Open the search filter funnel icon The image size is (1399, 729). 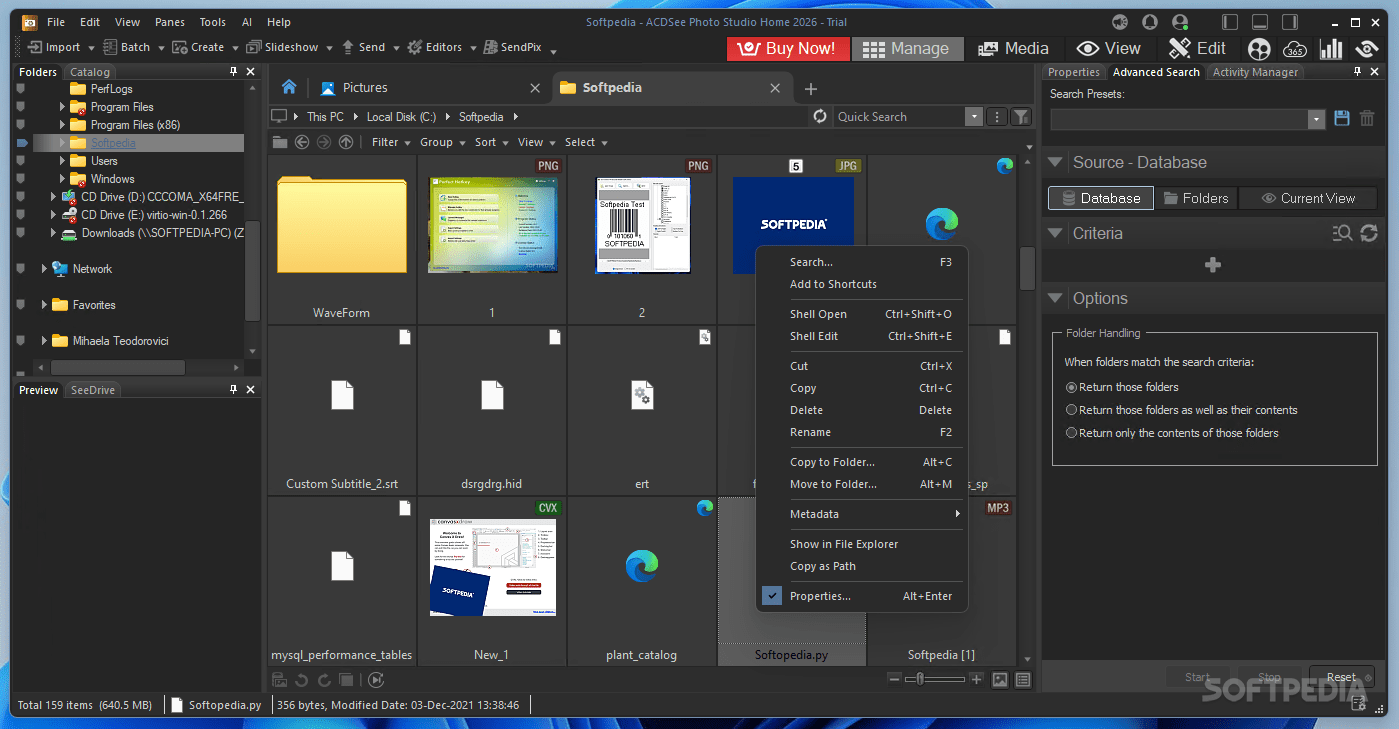tap(1020, 116)
